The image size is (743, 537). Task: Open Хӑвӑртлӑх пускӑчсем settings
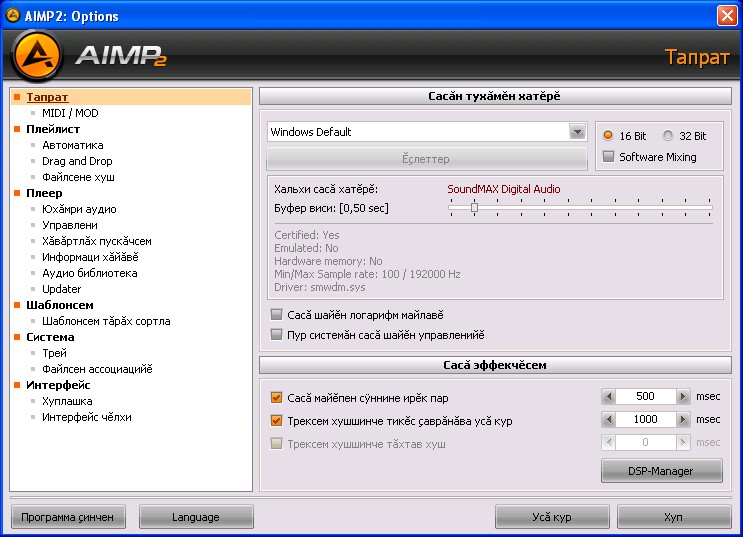tap(97, 241)
